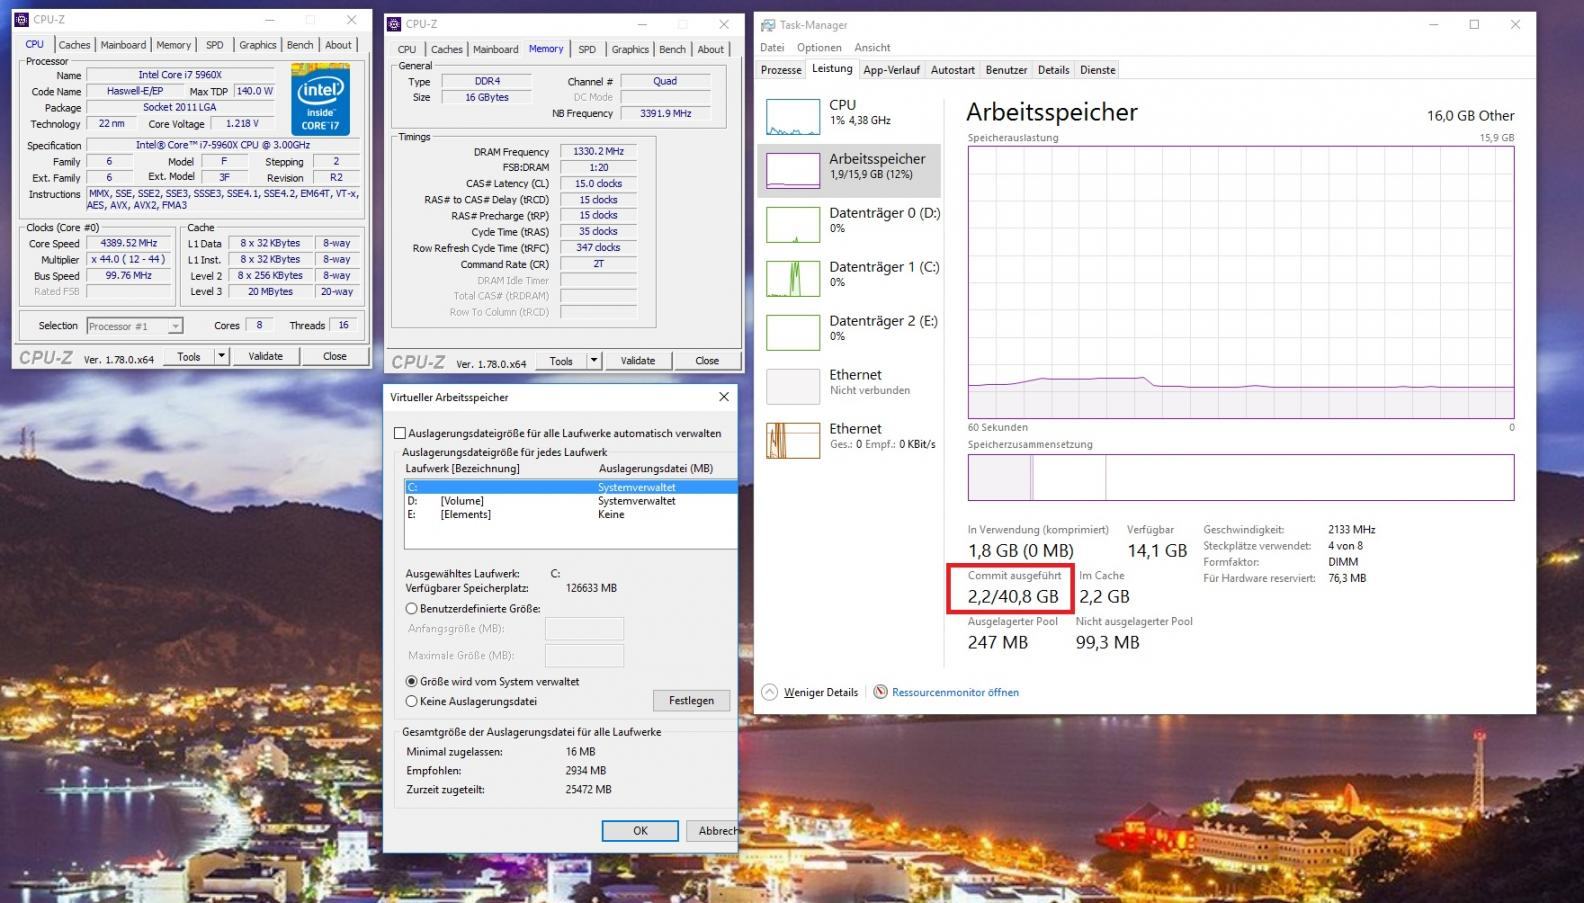Select disconnected Ethernet adapter entry

[x=849, y=386]
